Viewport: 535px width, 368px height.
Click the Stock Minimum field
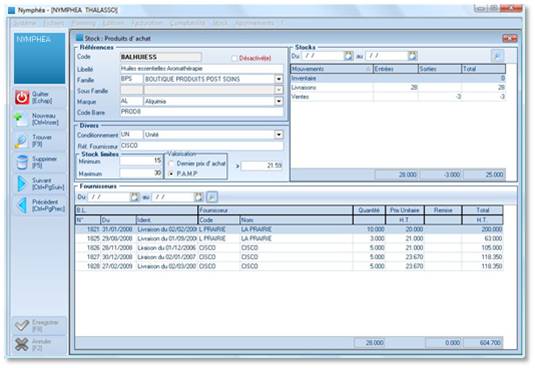click(141, 161)
